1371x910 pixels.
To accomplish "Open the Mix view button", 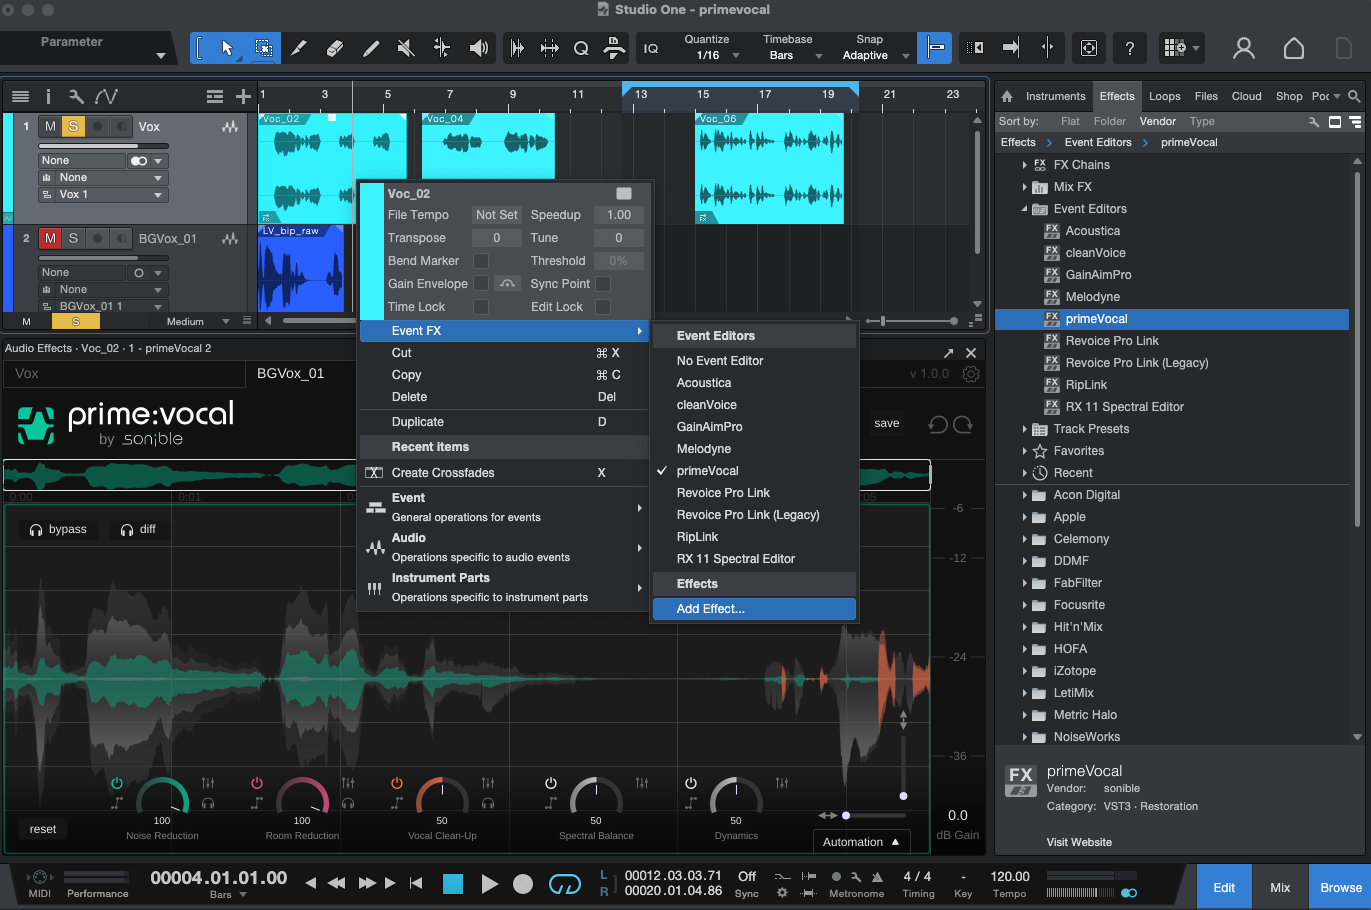I will pos(1280,887).
